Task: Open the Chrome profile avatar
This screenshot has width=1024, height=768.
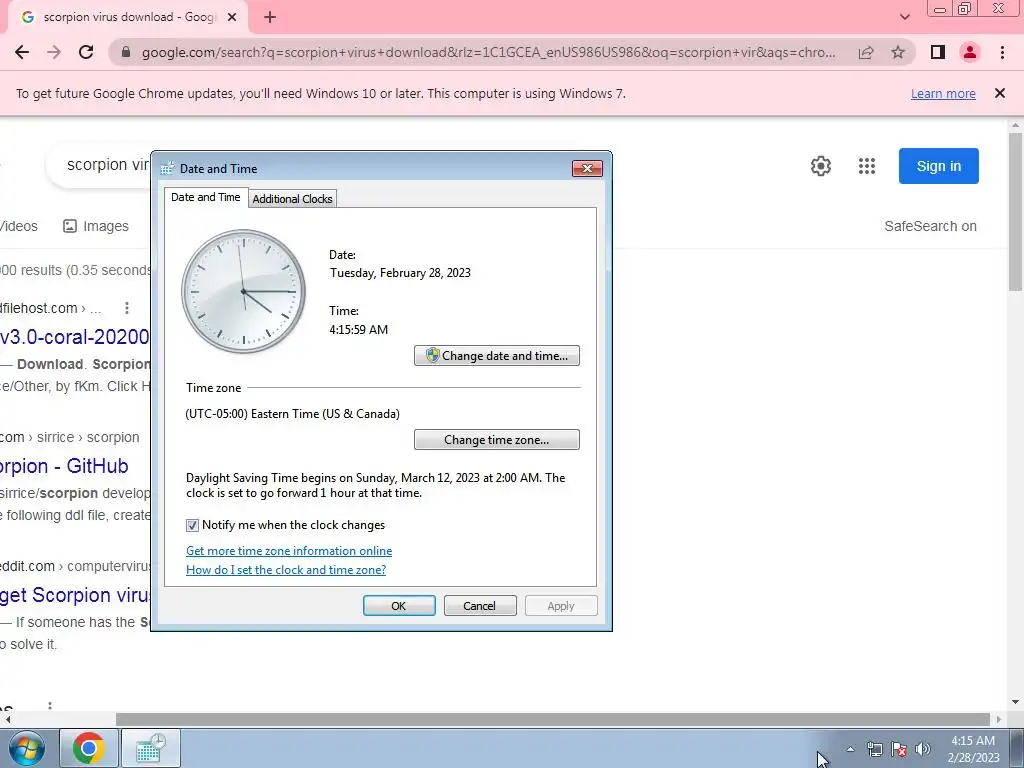Action: click(x=970, y=52)
